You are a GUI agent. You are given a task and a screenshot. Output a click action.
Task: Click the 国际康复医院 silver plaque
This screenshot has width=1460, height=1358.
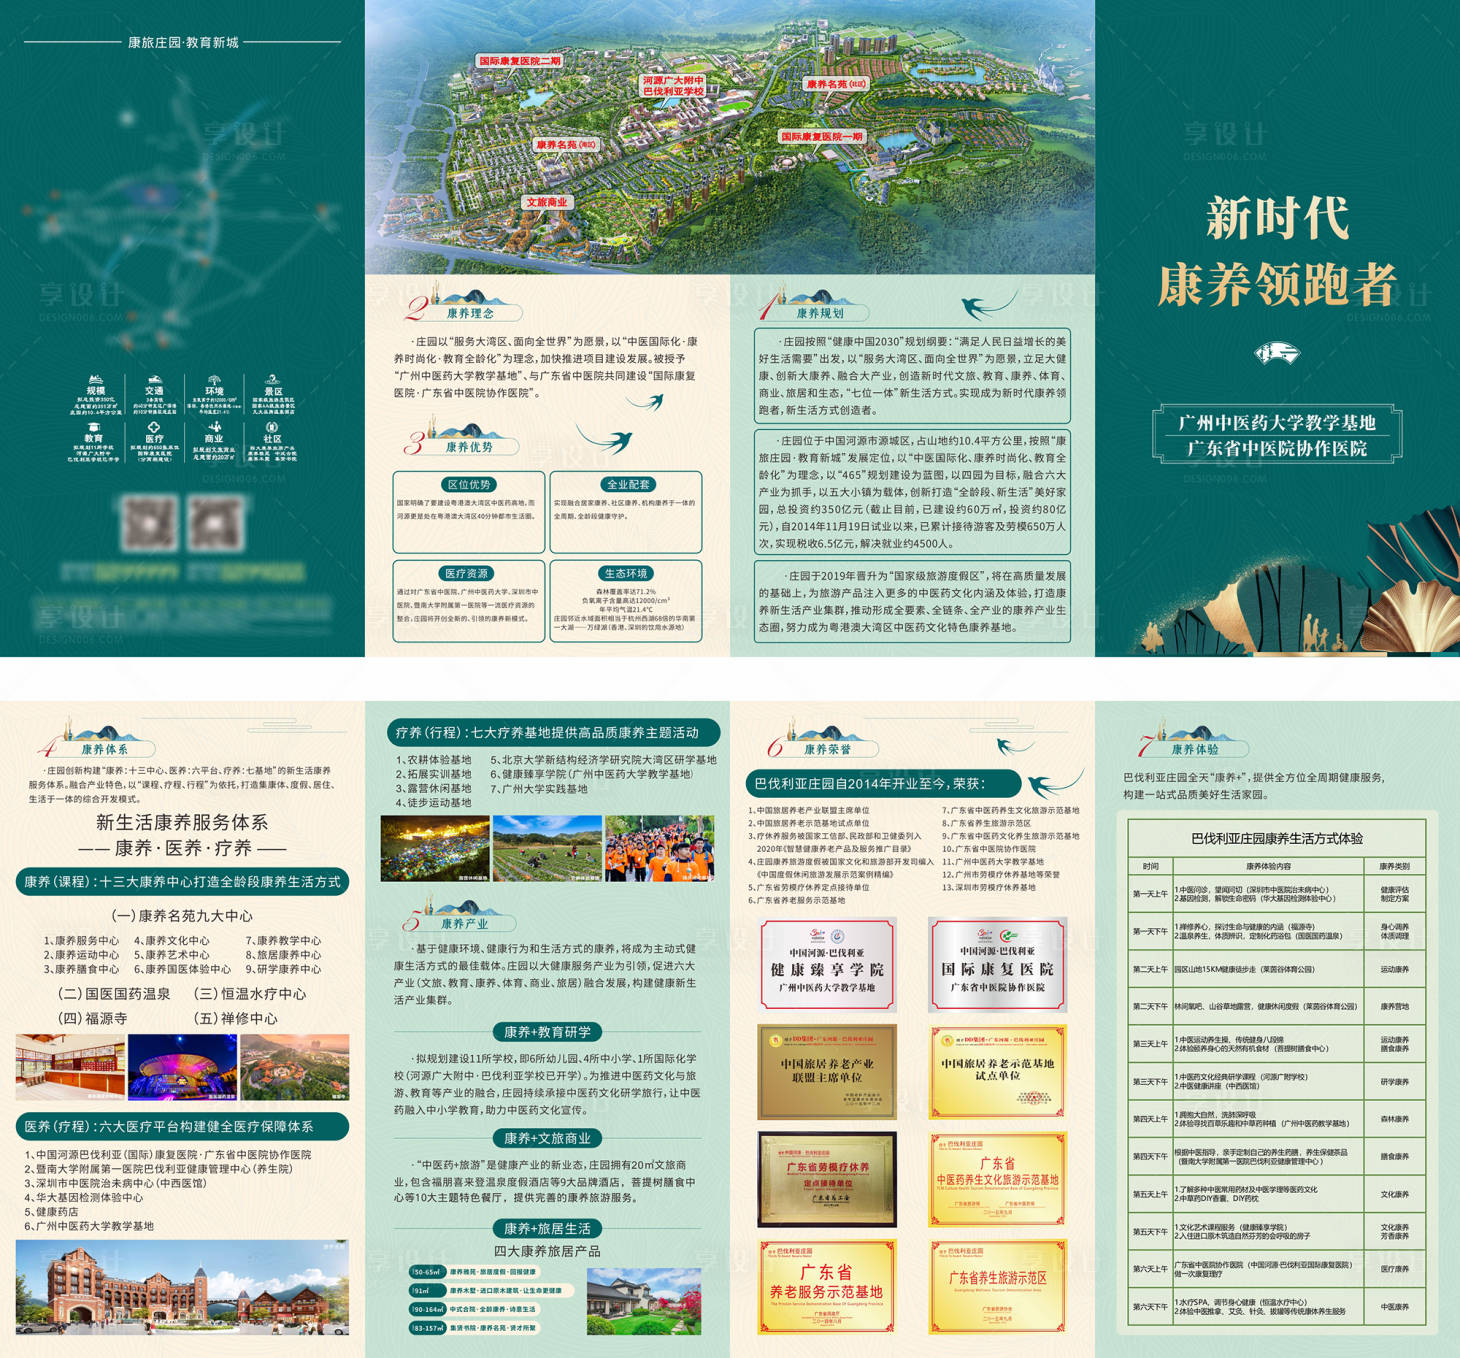click(997, 964)
